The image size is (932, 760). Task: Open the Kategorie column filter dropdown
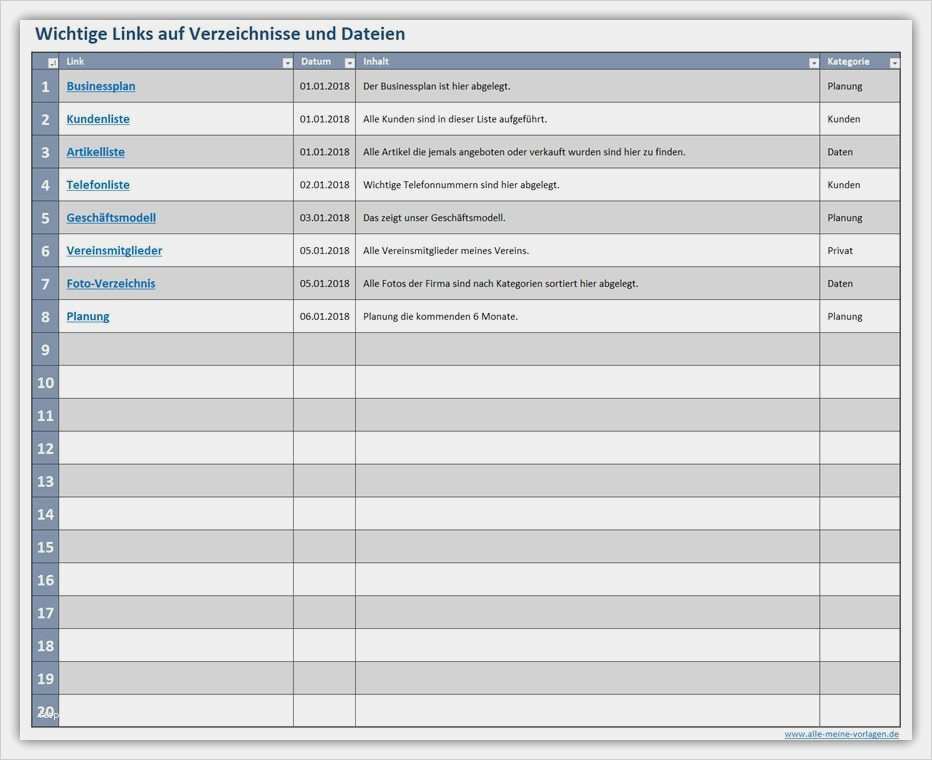(x=893, y=61)
